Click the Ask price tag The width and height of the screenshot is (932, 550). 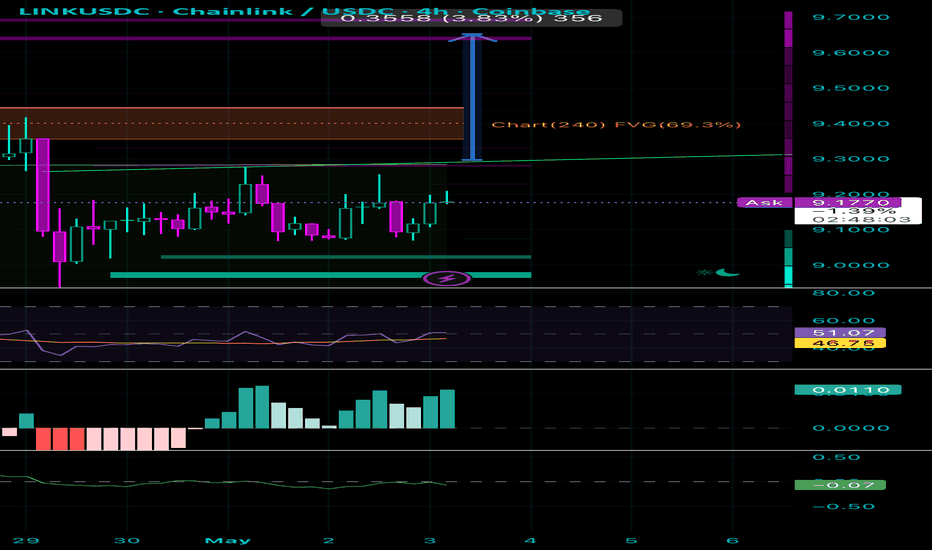[x=764, y=203]
